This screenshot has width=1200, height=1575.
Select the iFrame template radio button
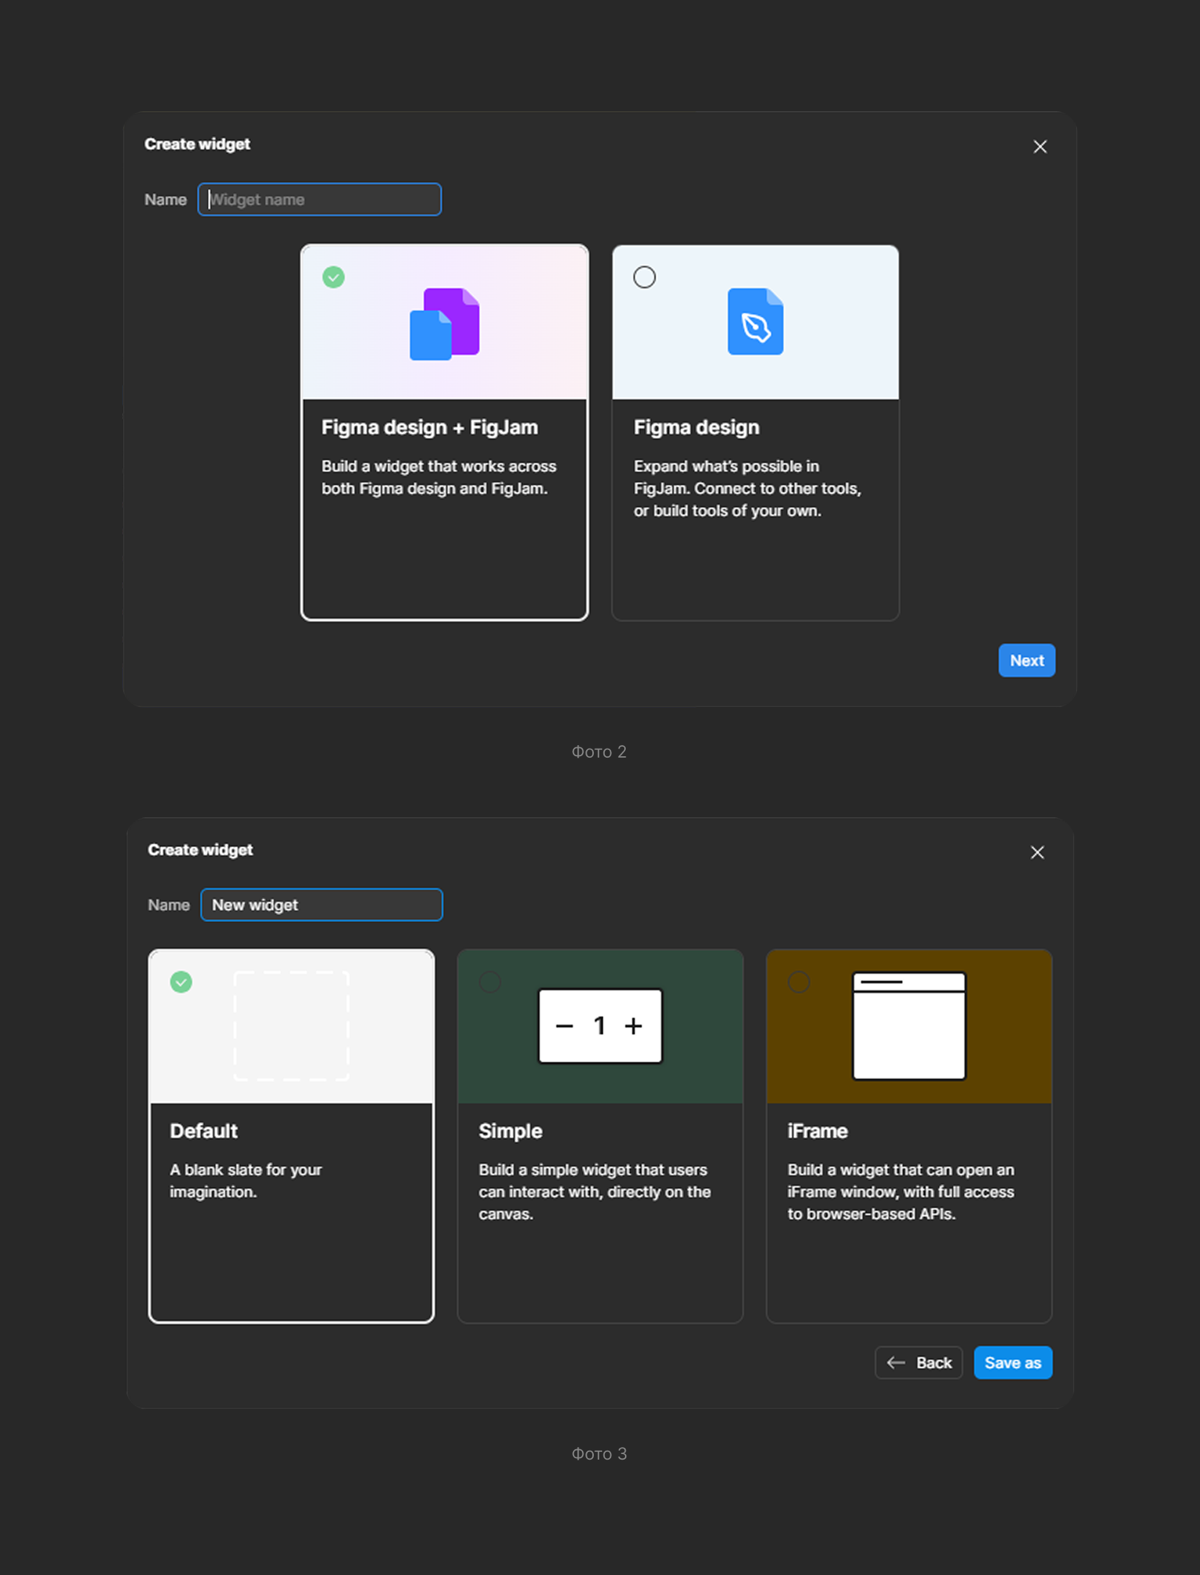[x=799, y=982]
